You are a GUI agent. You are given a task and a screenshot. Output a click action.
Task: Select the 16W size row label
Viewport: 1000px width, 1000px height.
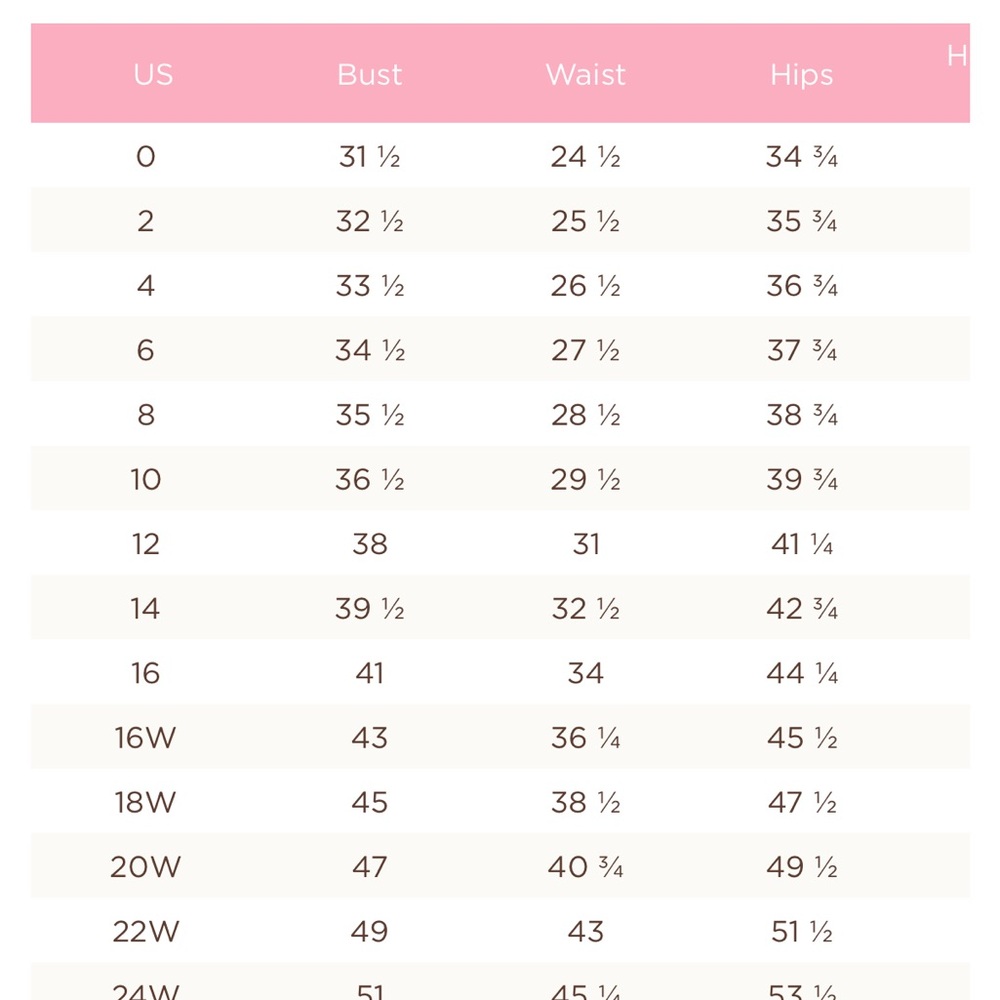(x=145, y=738)
